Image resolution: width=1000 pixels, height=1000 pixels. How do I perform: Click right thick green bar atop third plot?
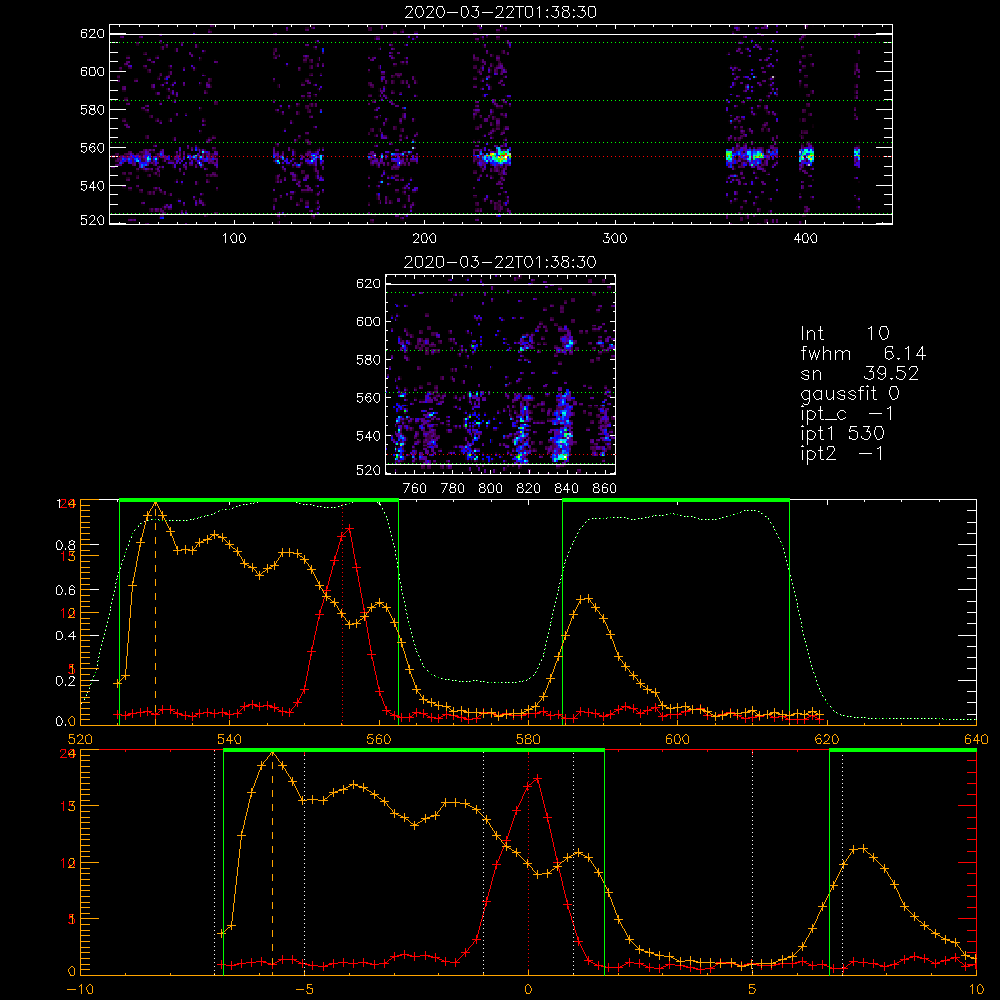pos(676,500)
